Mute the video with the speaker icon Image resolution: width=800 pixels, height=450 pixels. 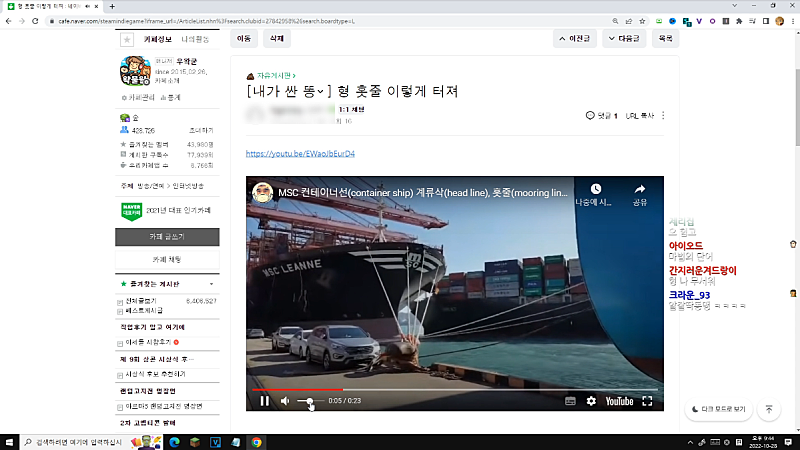(x=285, y=401)
